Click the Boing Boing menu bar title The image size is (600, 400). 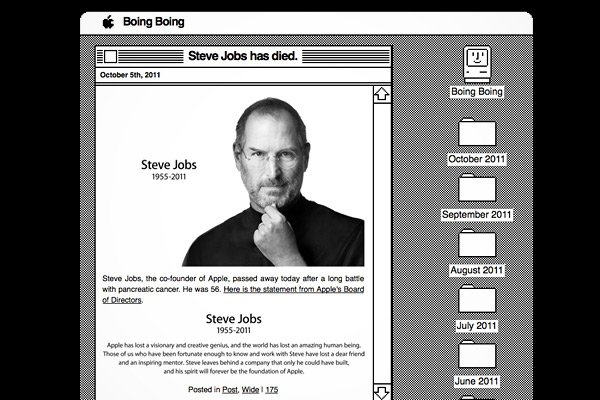(153, 22)
